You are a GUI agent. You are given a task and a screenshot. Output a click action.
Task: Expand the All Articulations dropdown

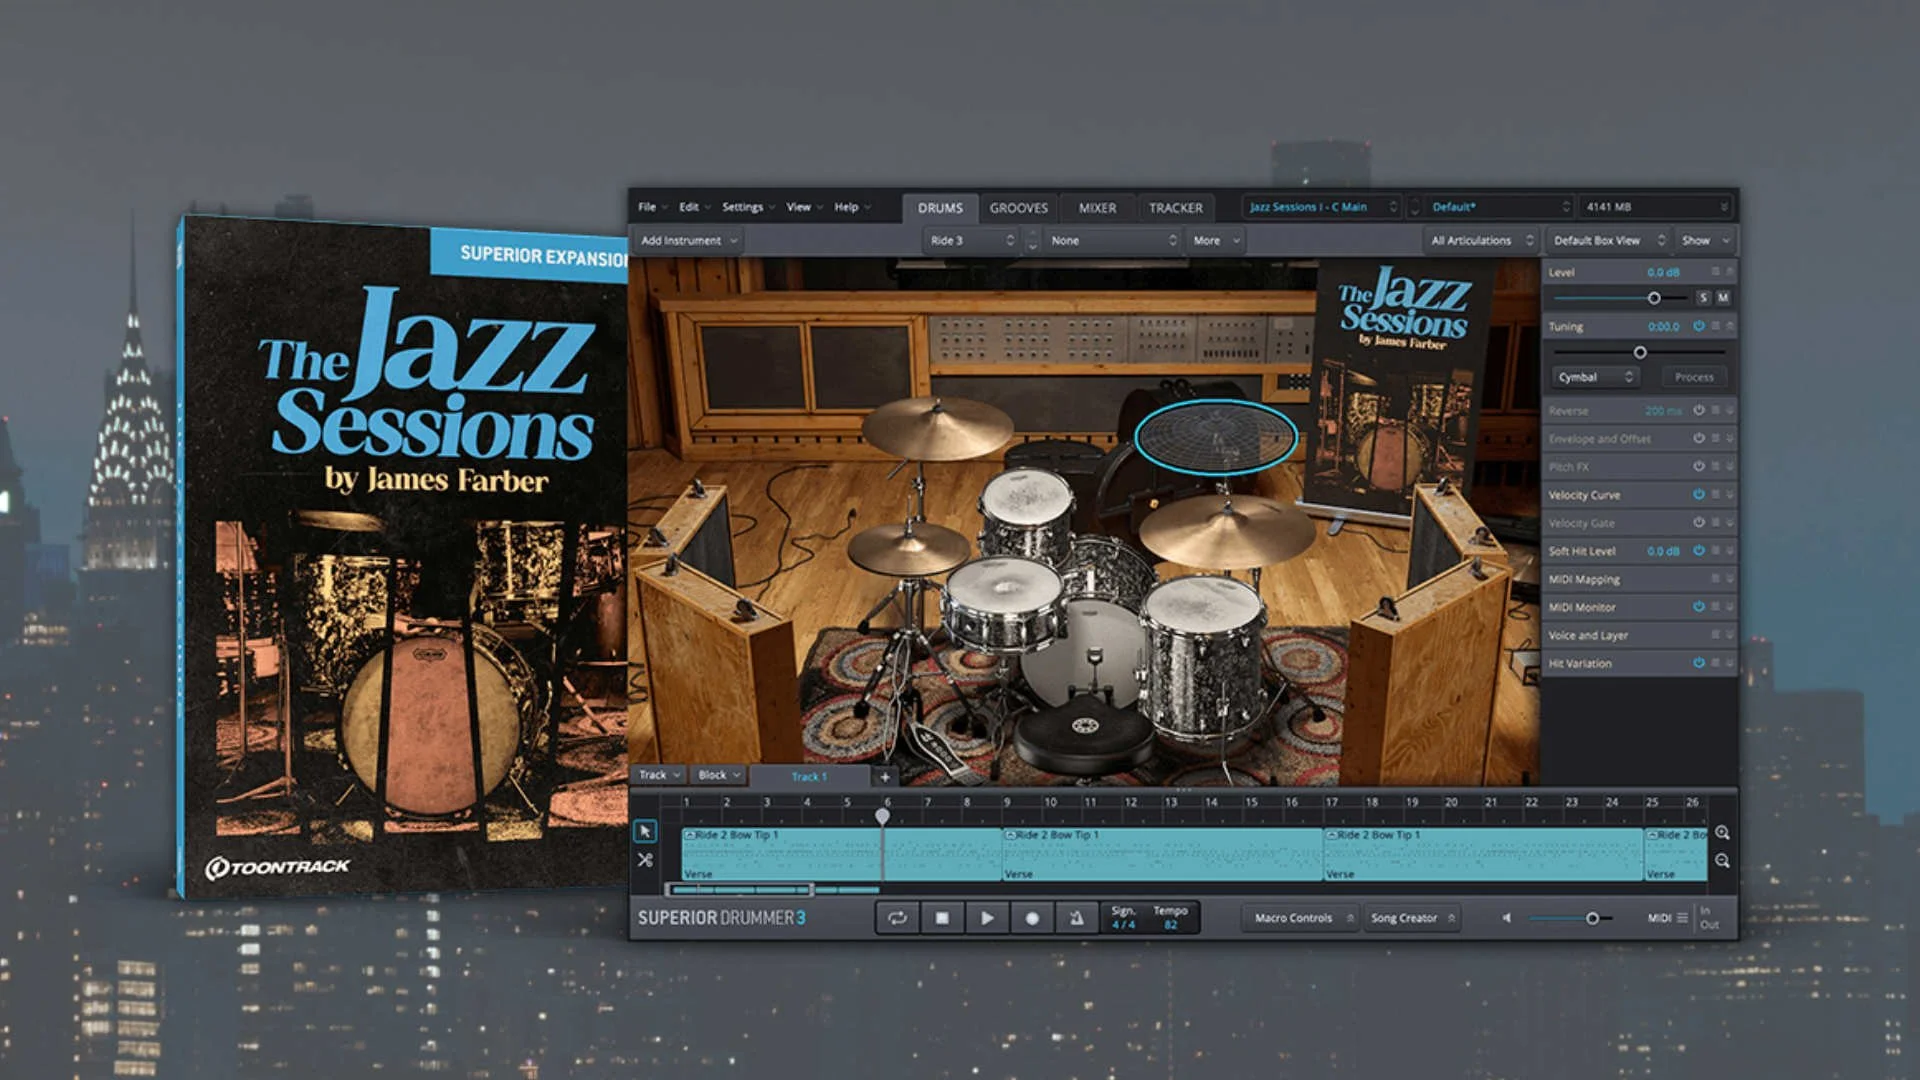tap(1480, 240)
